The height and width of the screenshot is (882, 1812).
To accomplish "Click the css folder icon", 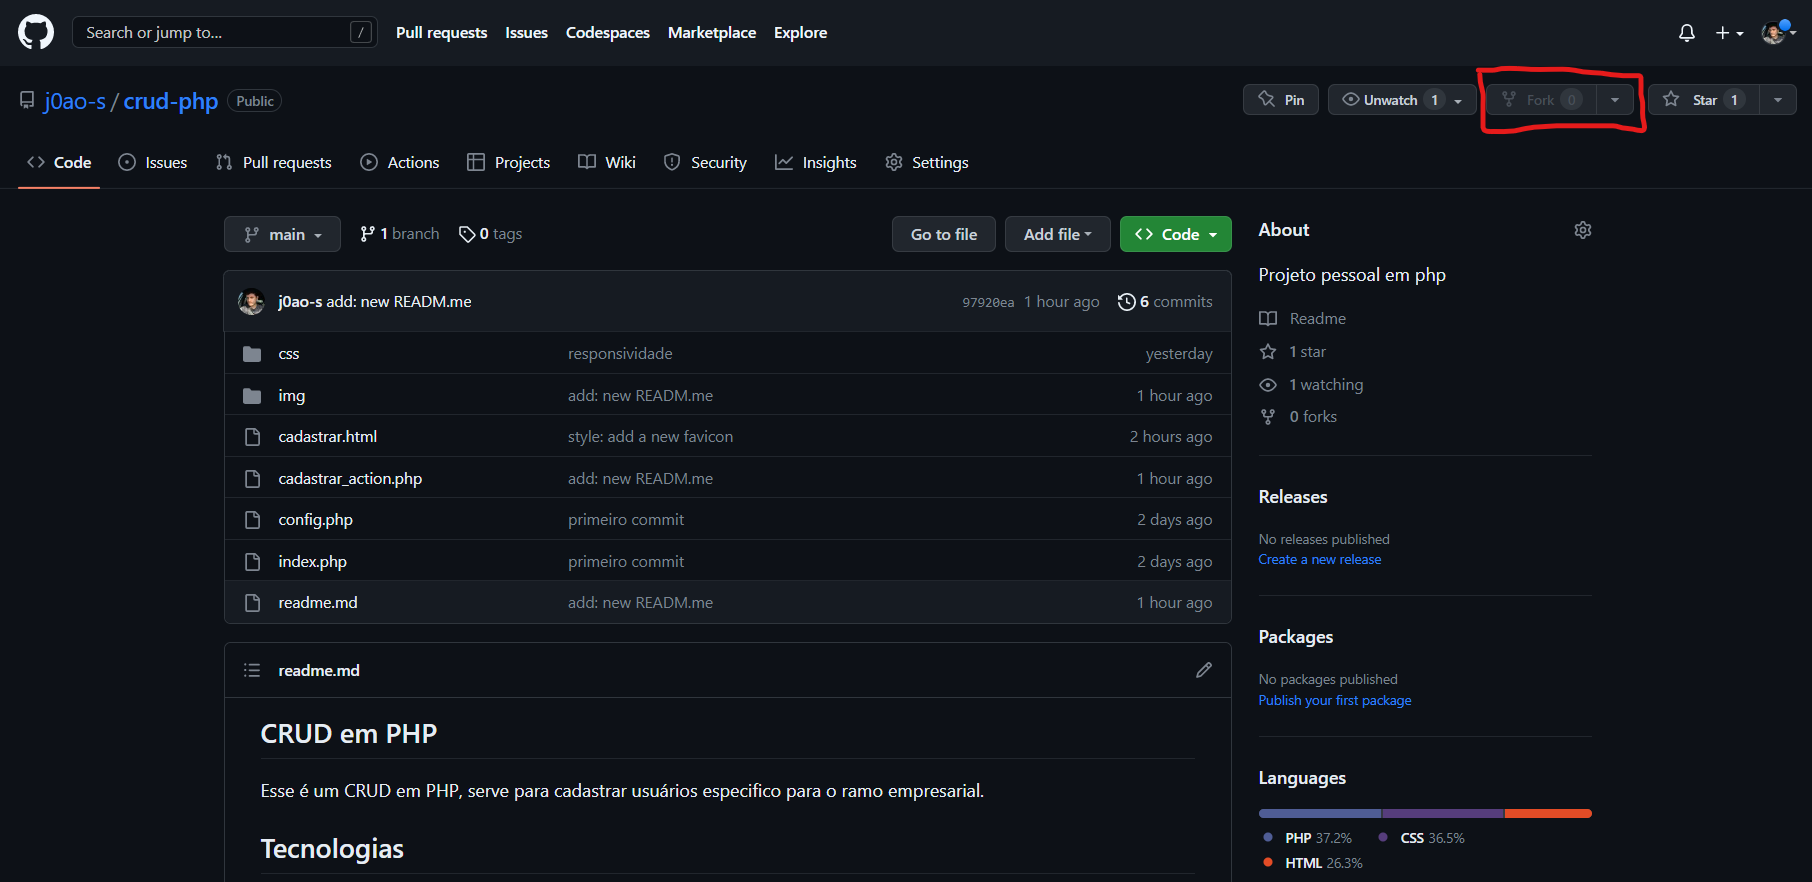I will (252, 354).
